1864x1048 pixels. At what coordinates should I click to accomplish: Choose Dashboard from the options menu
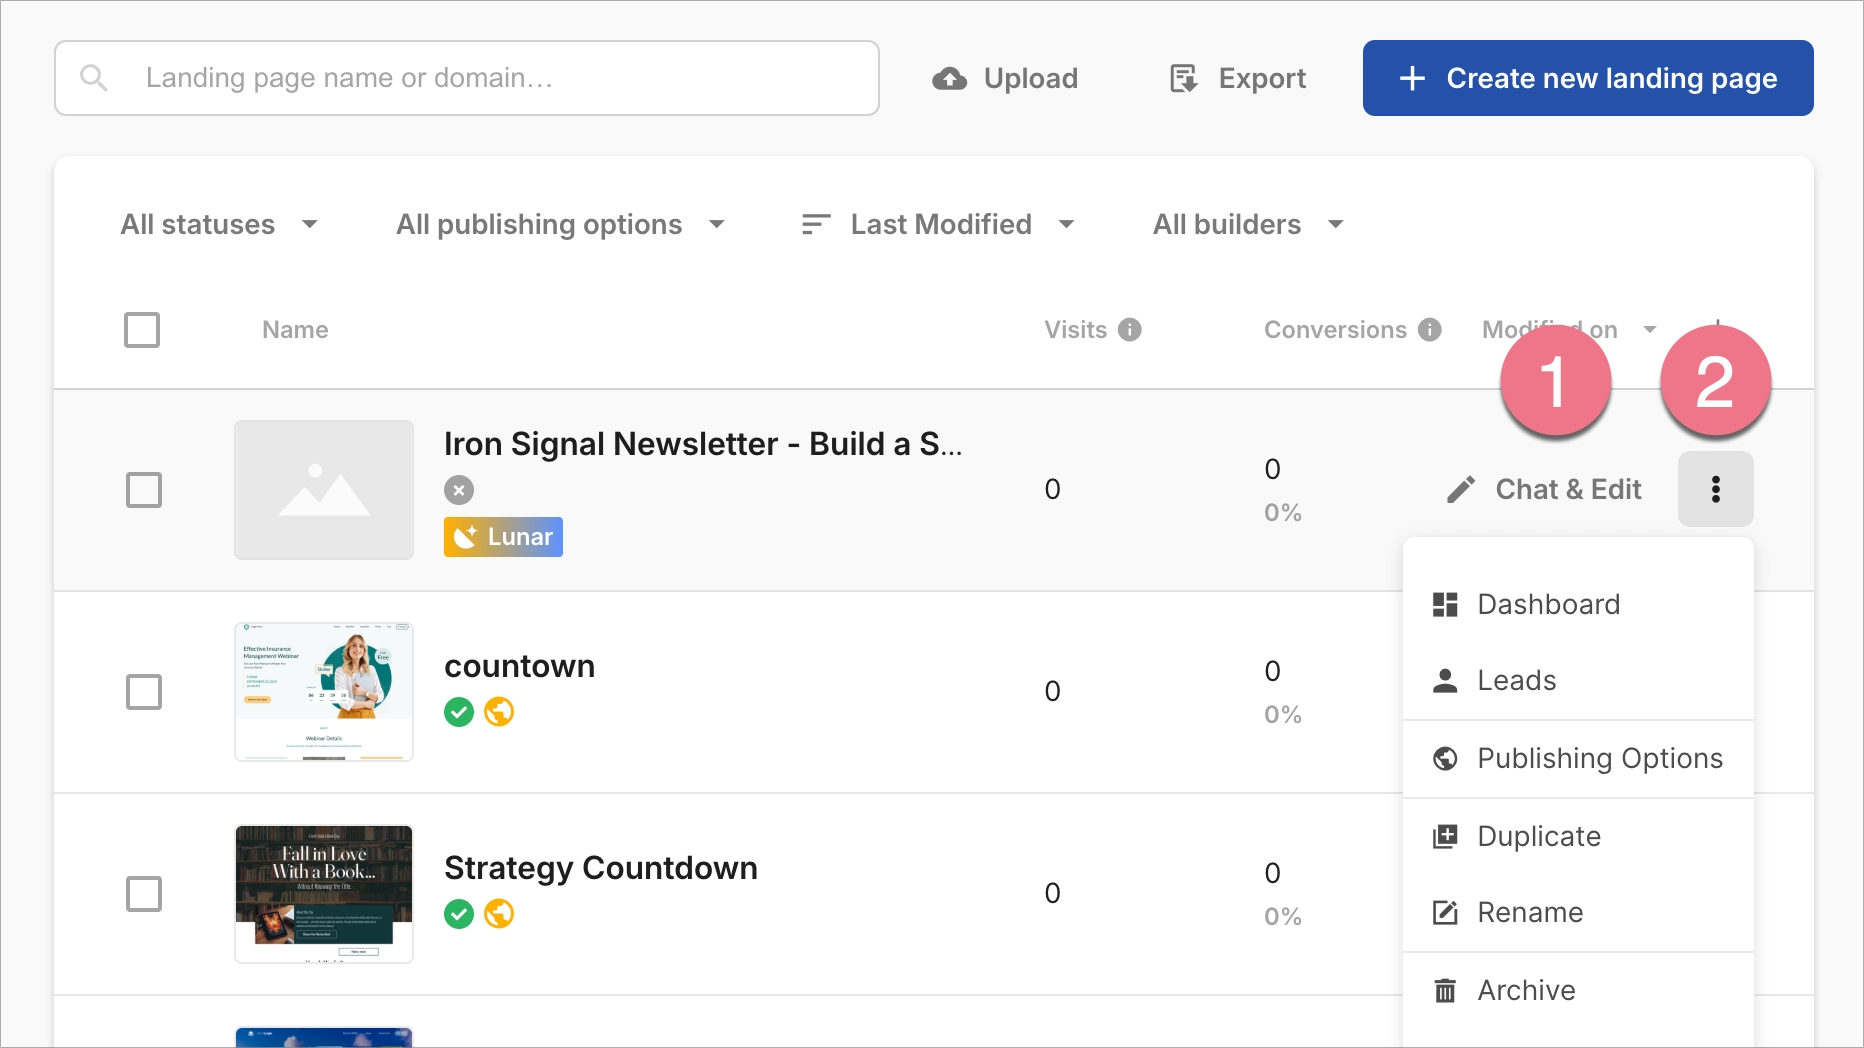[x=1578, y=604]
